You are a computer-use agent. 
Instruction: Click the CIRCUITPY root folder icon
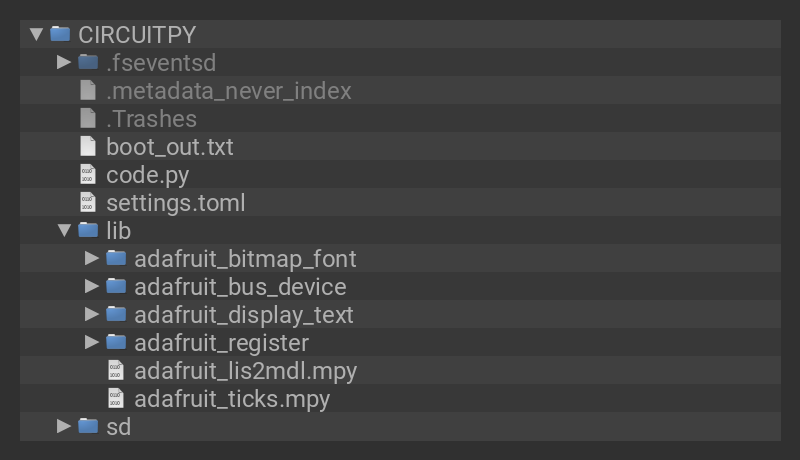(x=60, y=34)
